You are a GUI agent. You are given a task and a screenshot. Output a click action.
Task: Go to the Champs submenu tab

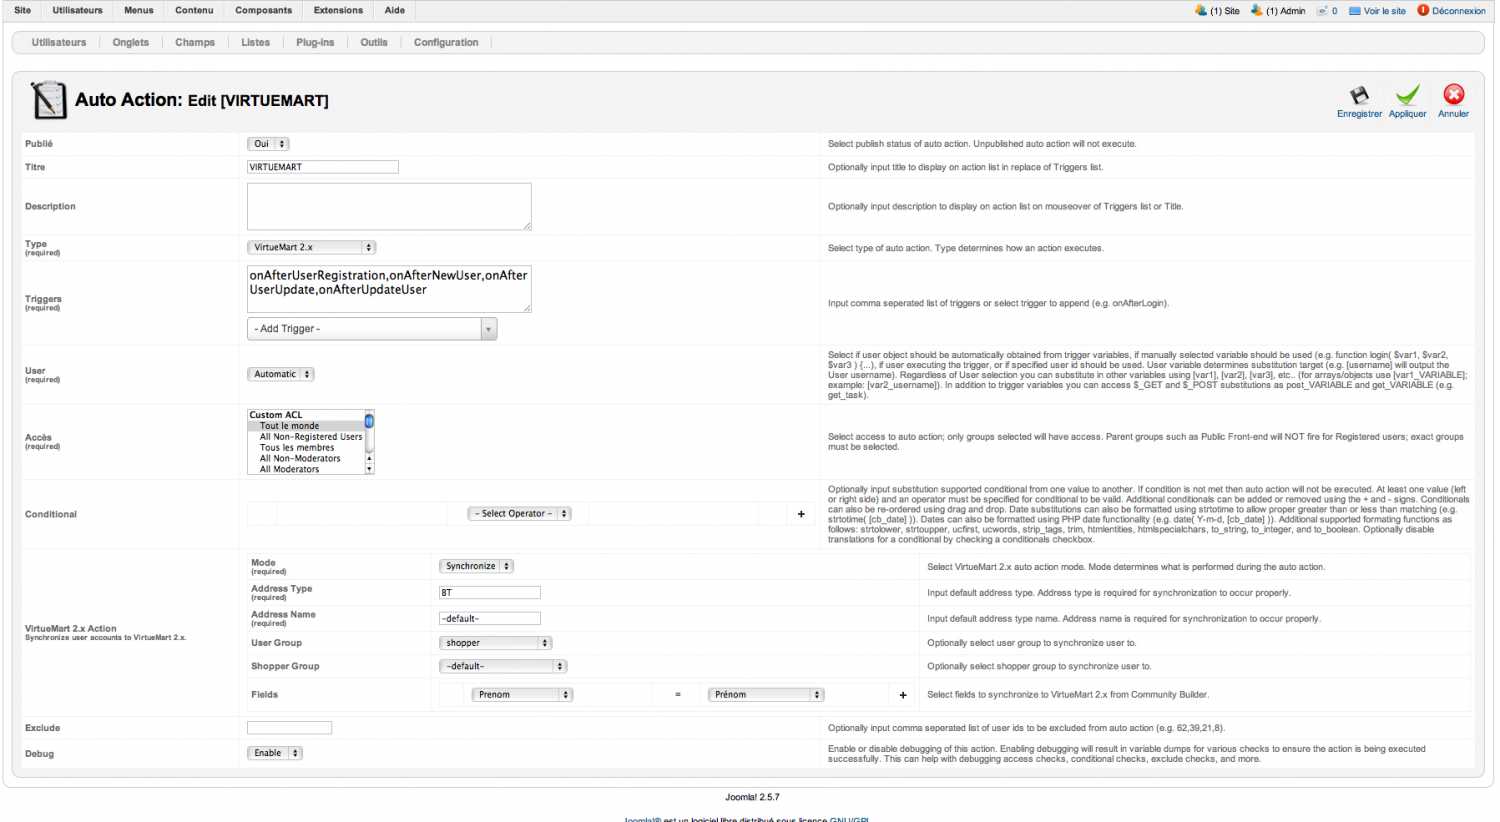tap(195, 43)
